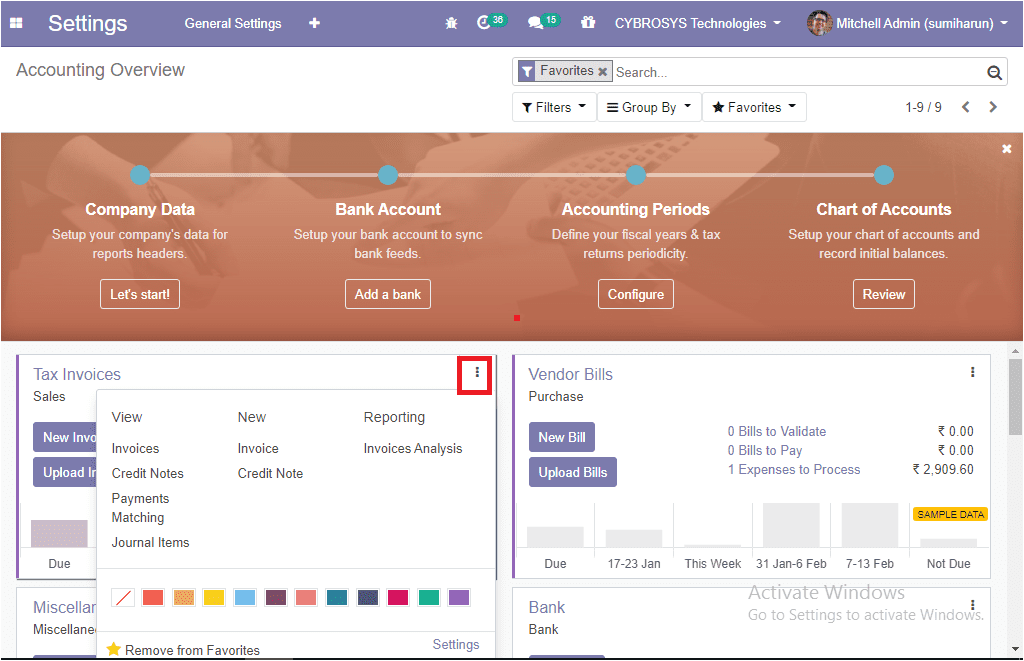Click Upload Bills button

(x=573, y=472)
